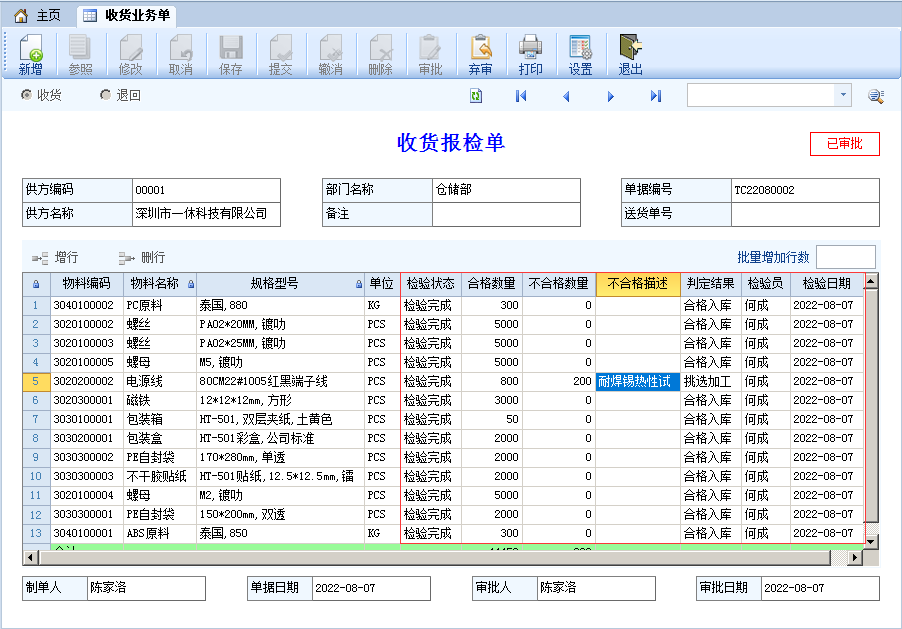Click the 泰国,880 specification cell

point(280,306)
